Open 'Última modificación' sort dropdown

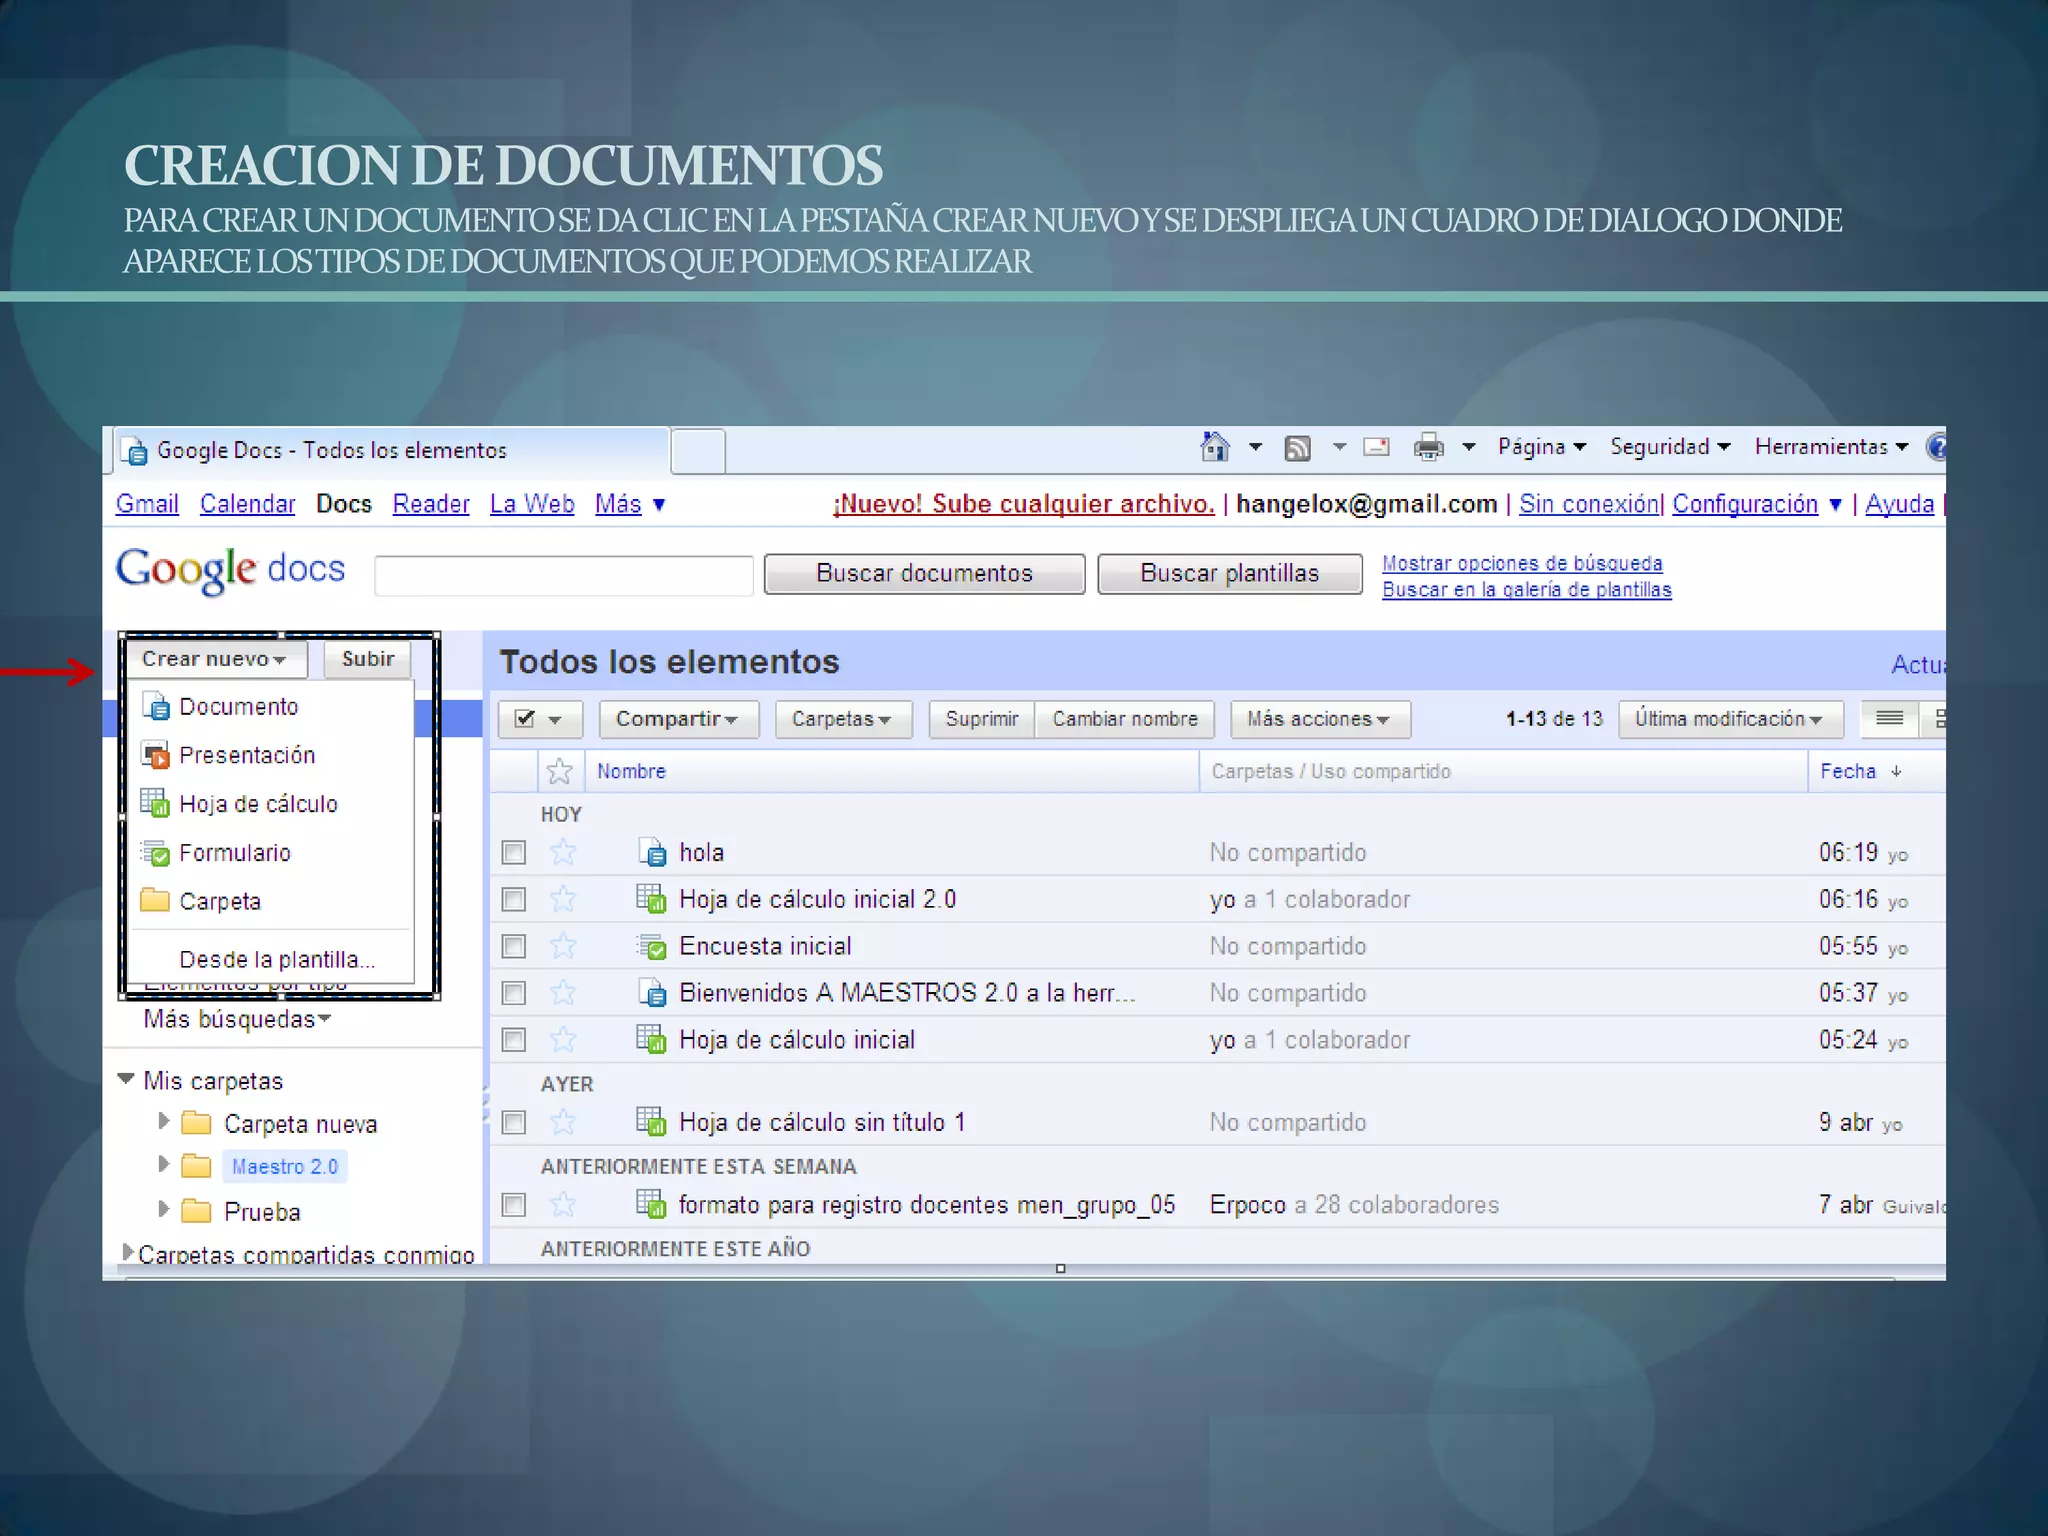1729,719
